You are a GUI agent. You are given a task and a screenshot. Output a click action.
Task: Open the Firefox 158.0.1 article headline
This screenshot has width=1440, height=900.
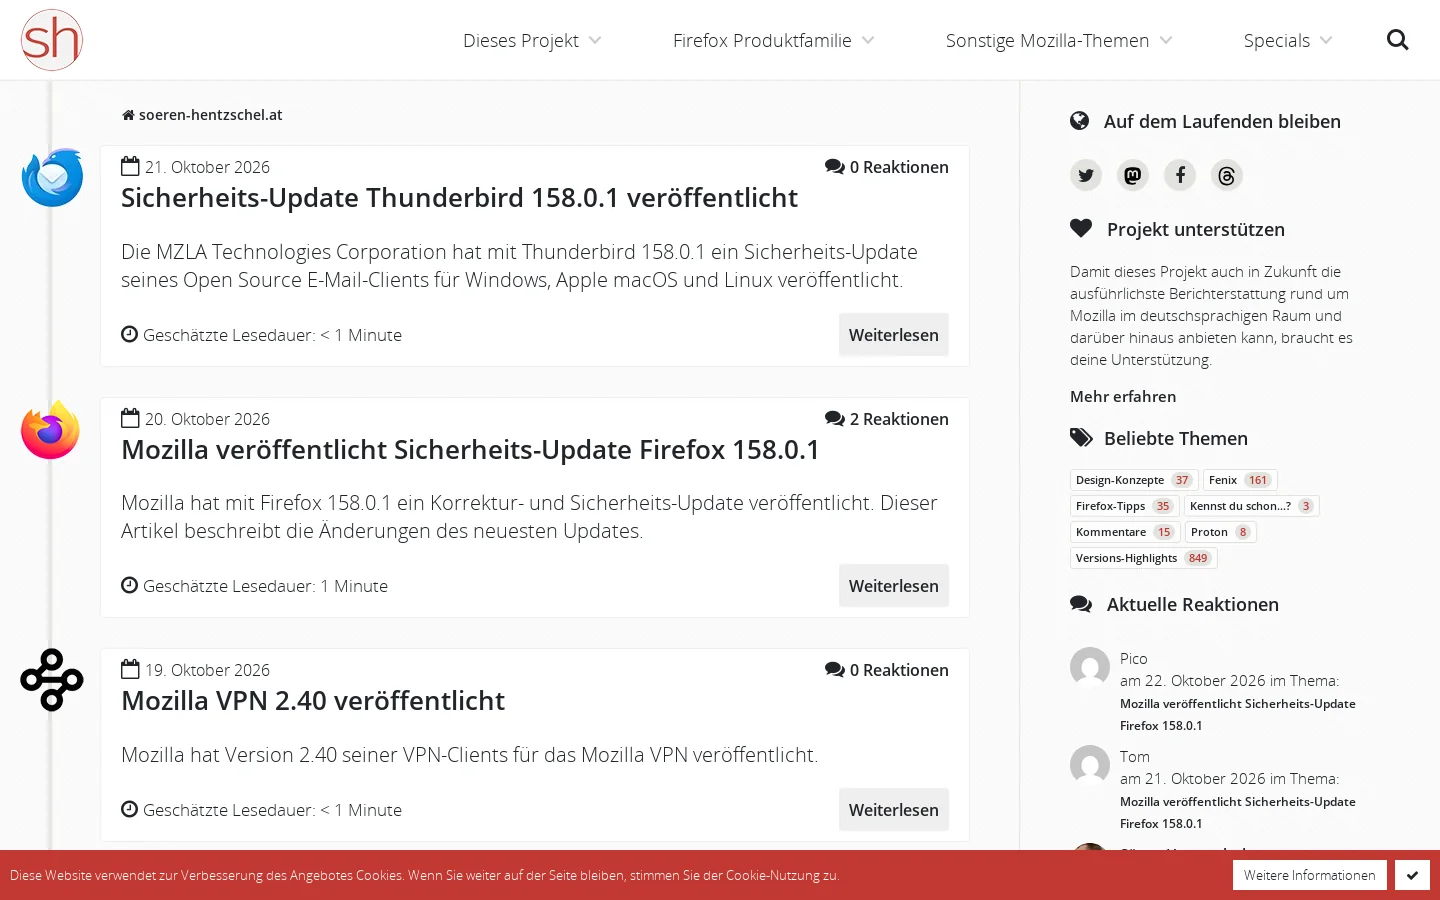470,450
